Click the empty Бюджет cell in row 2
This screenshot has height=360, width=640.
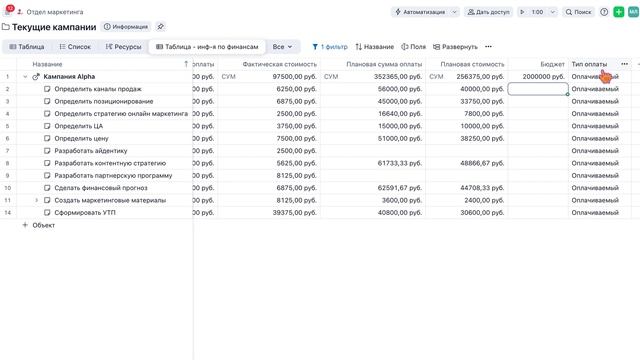(x=538, y=89)
